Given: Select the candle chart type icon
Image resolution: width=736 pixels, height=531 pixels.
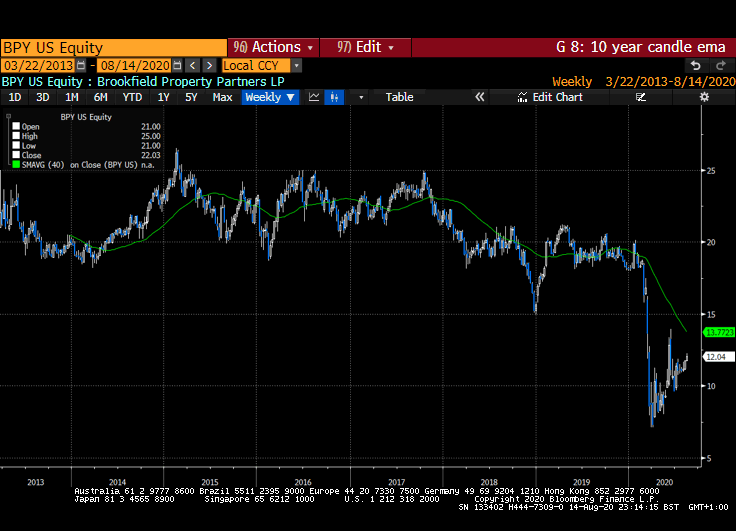Looking at the screenshot, I should [x=334, y=97].
